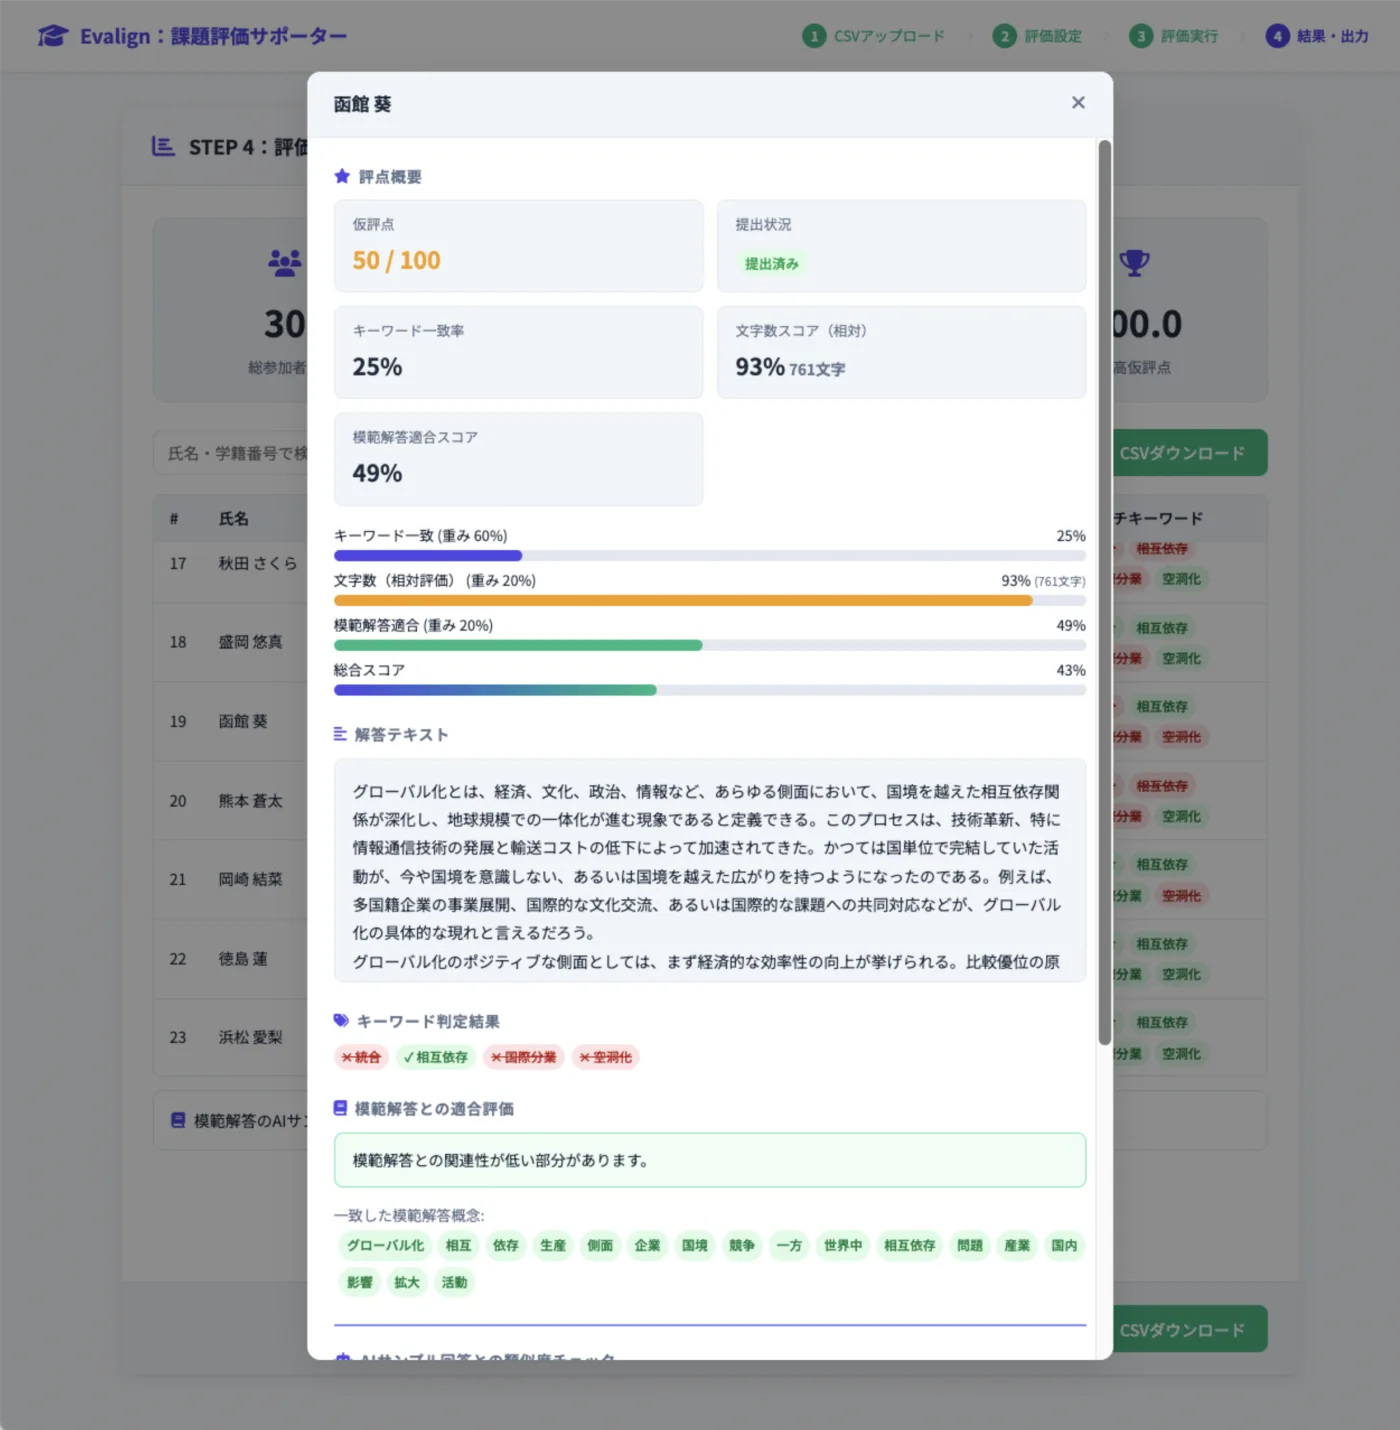The image size is (1400, 1430).
Task: Click the trophy icon in the top score card
Action: tap(1134, 263)
